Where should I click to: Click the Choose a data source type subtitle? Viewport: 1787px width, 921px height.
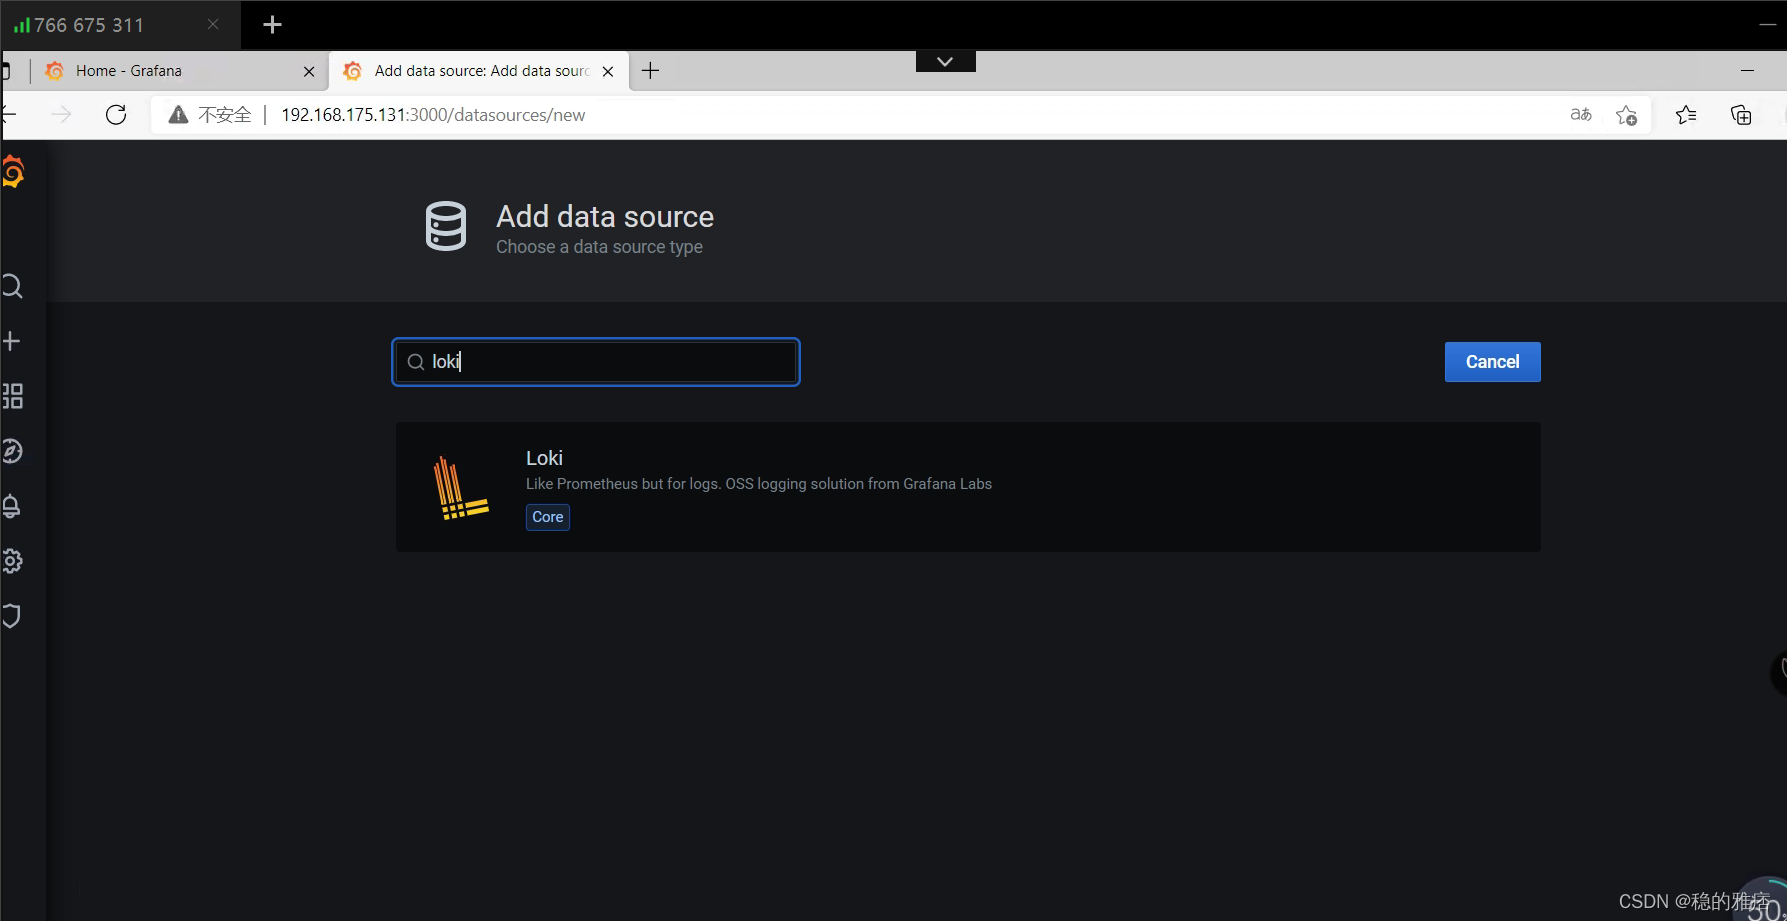pos(599,247)
